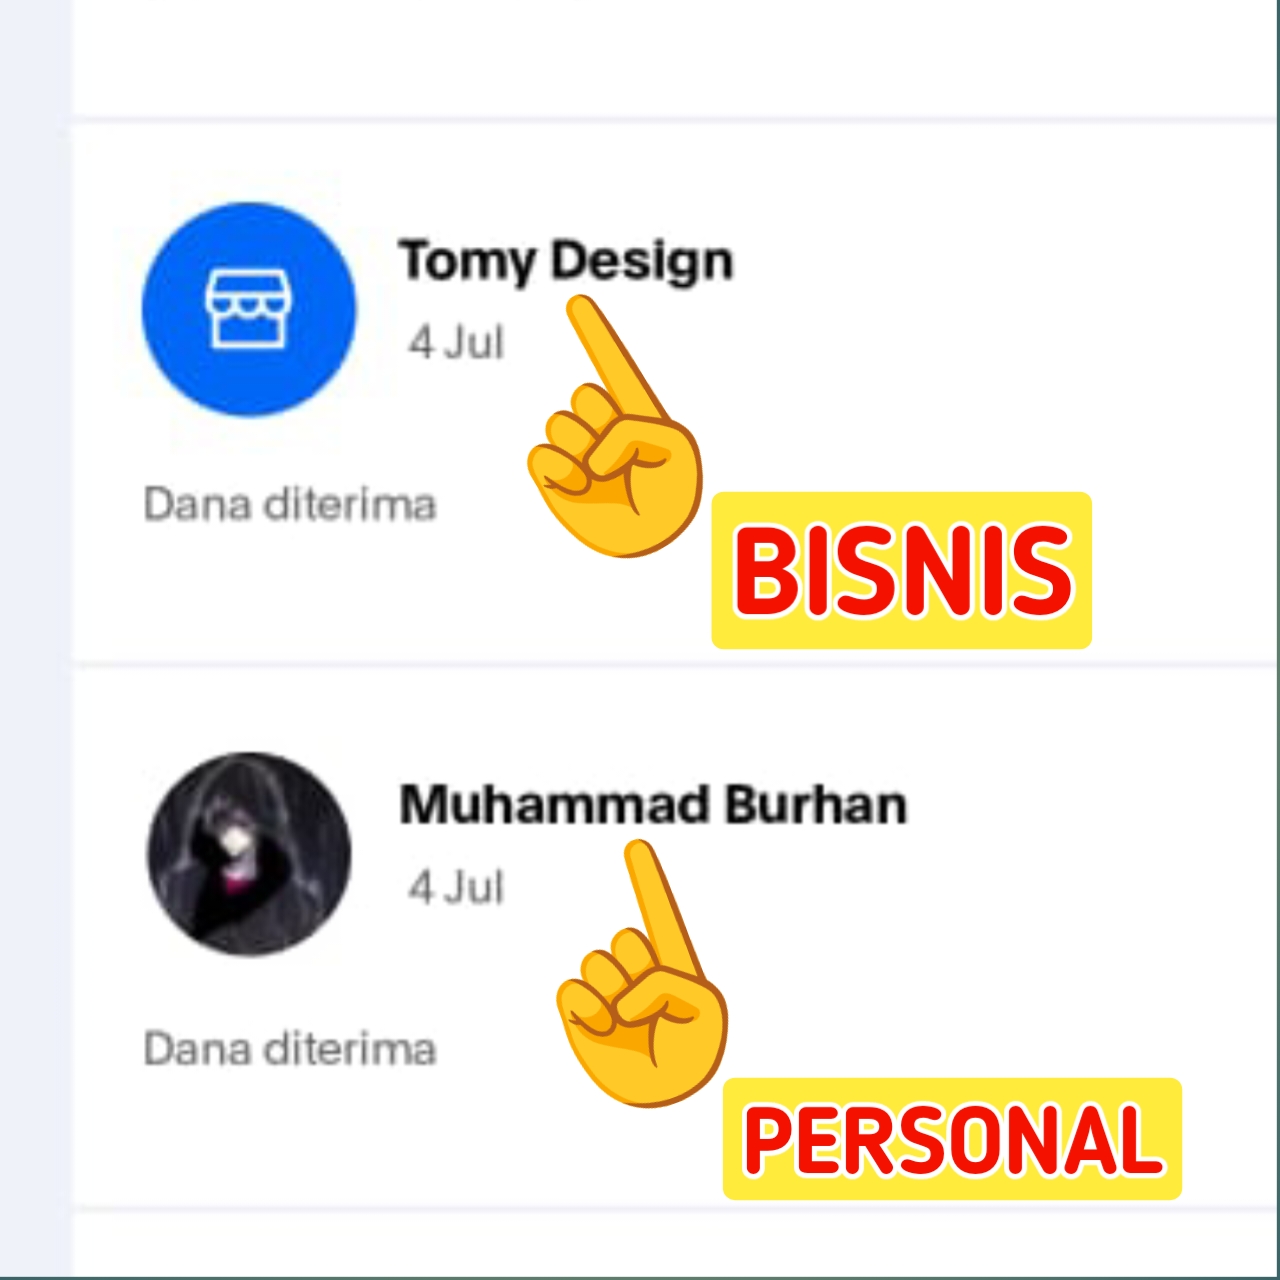
Task: Click the 4 Jul date under Muhammad Burhan
Action: click(x=456, y=887)
